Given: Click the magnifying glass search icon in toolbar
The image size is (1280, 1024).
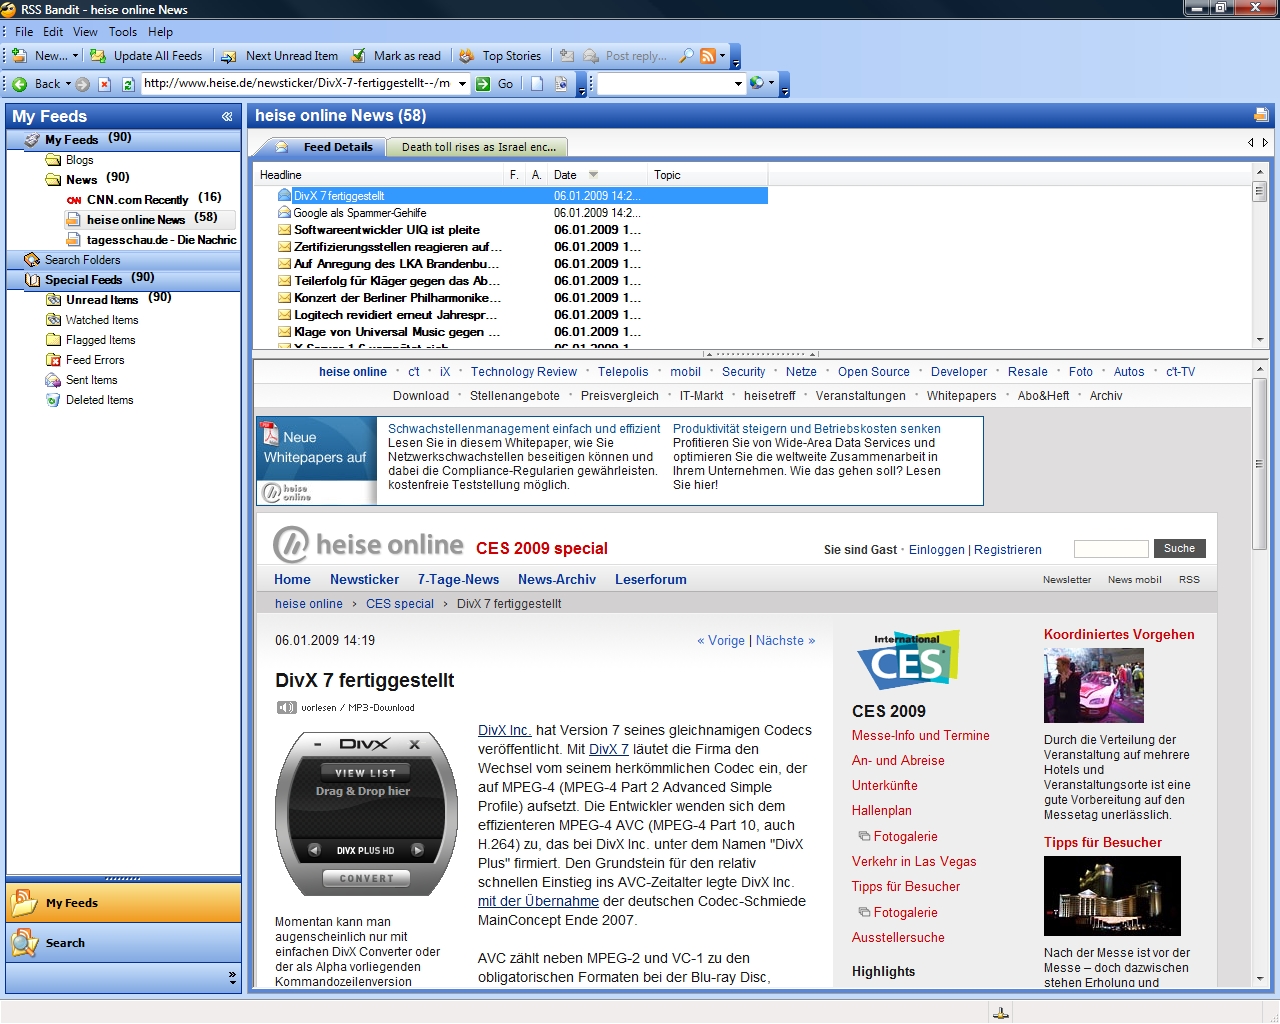Looking at the screenshot, I should (x=686, y=56).
